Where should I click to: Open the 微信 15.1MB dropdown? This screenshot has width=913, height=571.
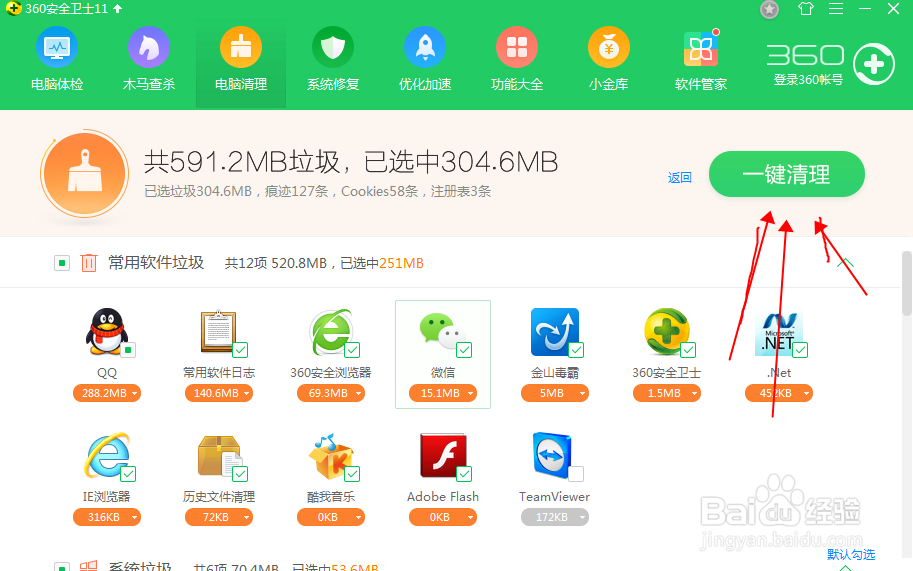pyautogui.click(x=443, y=393)
